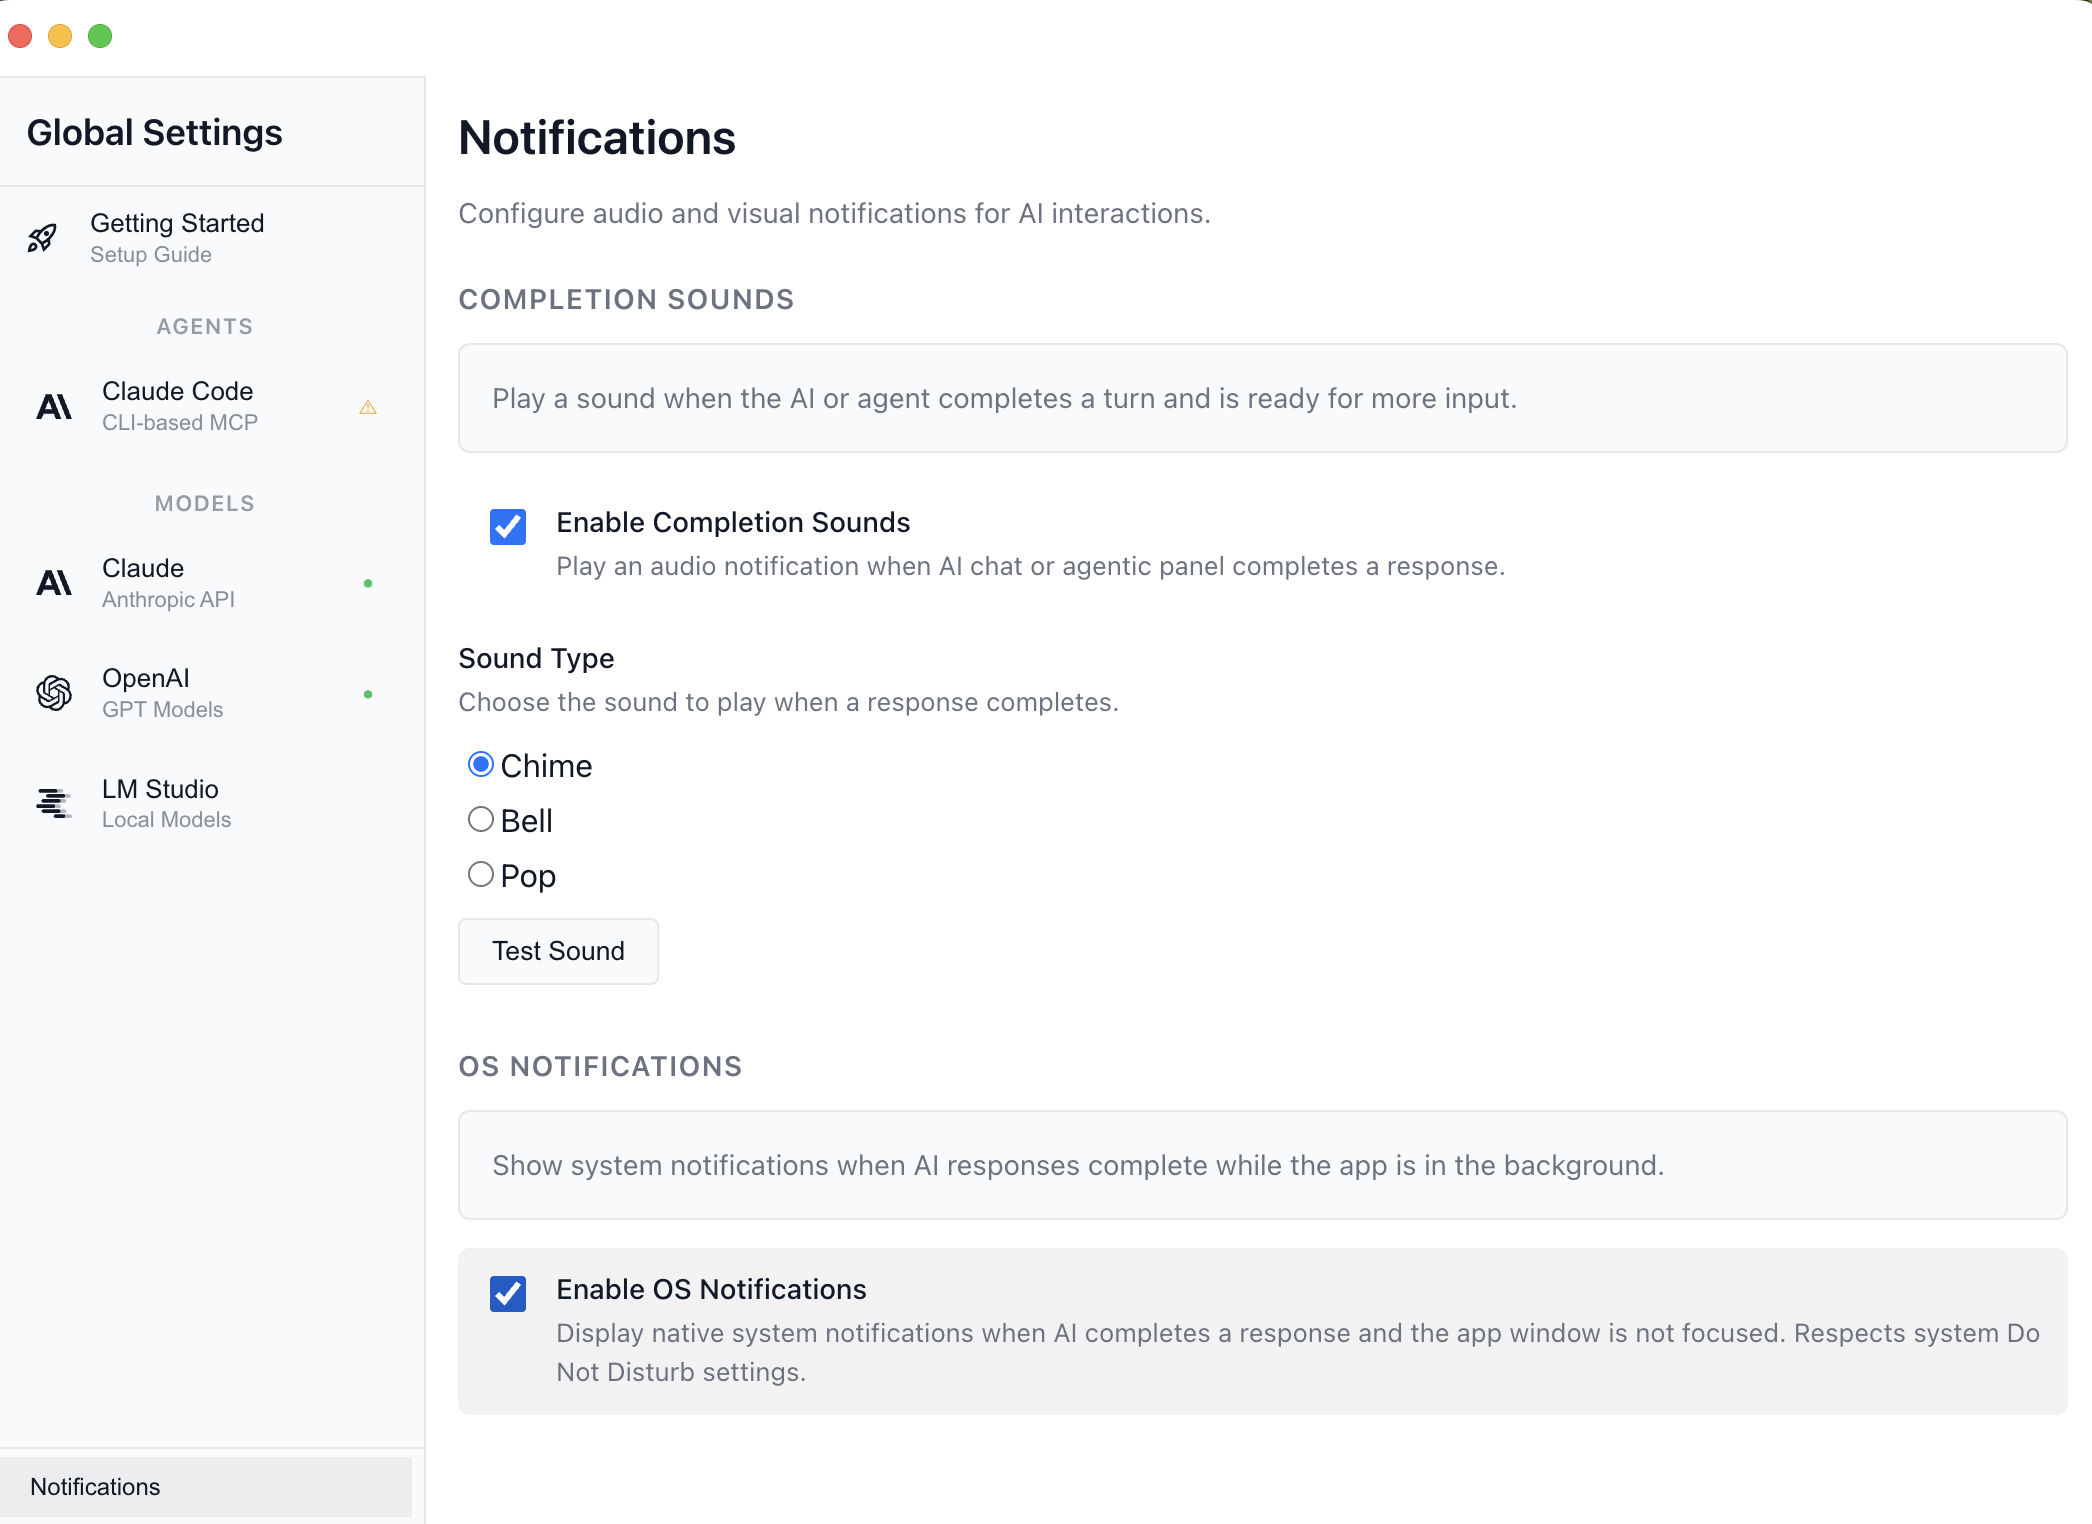Open OpenAI GPT Models settings

click(206, 693)
